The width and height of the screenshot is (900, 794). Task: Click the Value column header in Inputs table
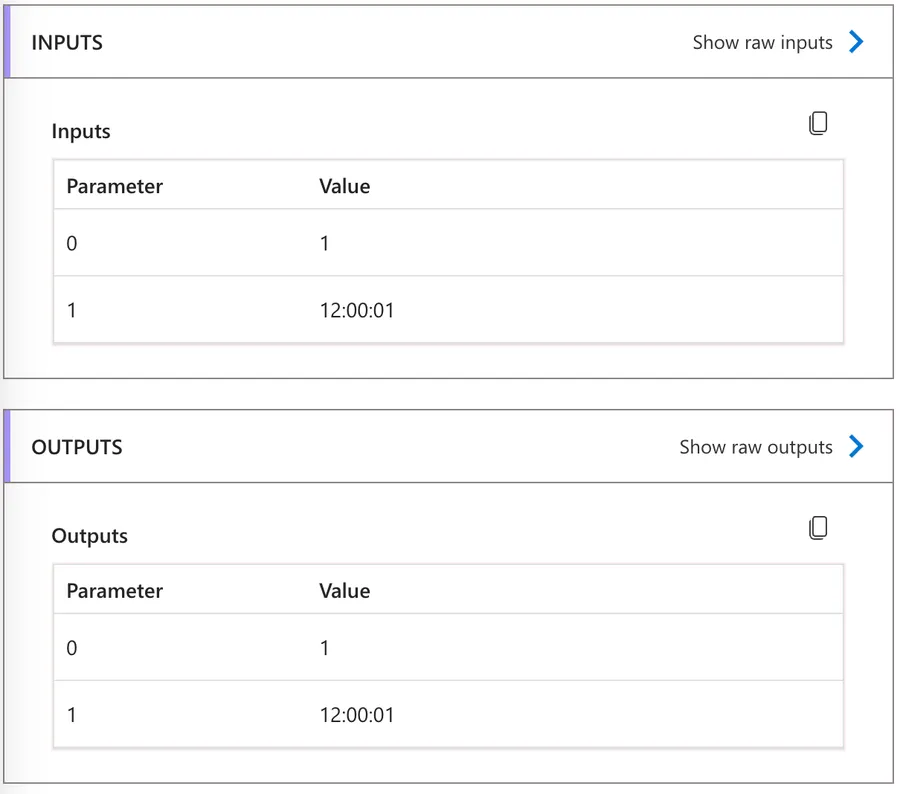click(x=344, y=186)
